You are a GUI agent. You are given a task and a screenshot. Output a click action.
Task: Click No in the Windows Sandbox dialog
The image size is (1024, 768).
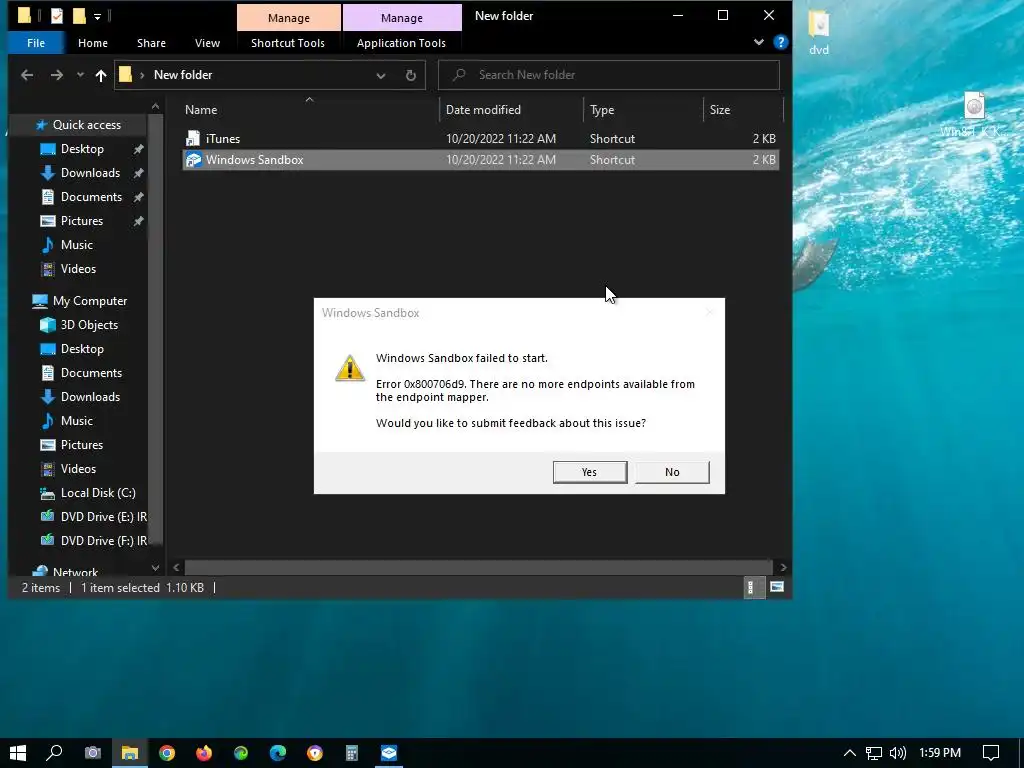[672, 472]
